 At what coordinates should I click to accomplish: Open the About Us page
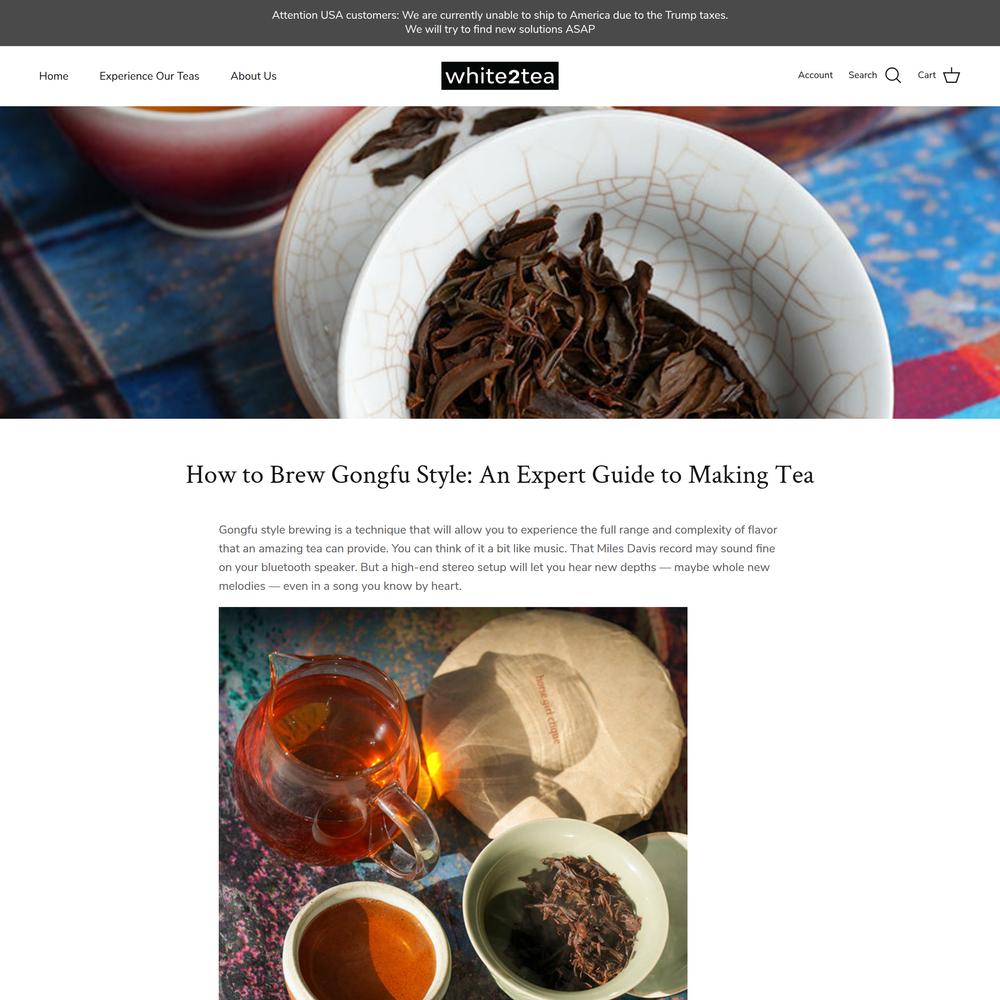point(253,76)
